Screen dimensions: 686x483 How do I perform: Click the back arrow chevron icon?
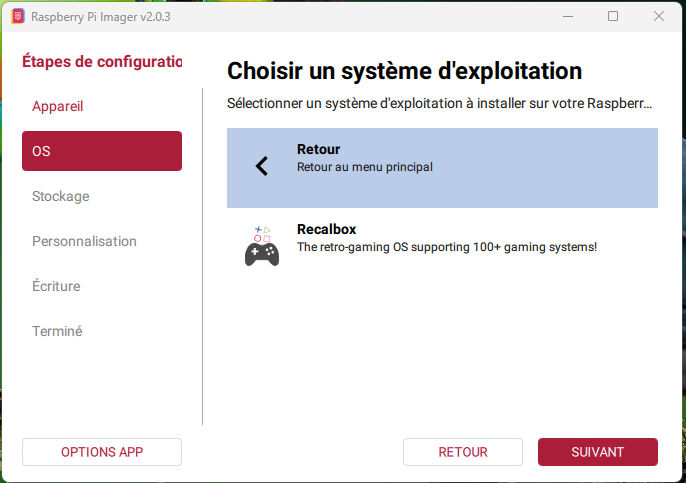click(x=262, y=166)
